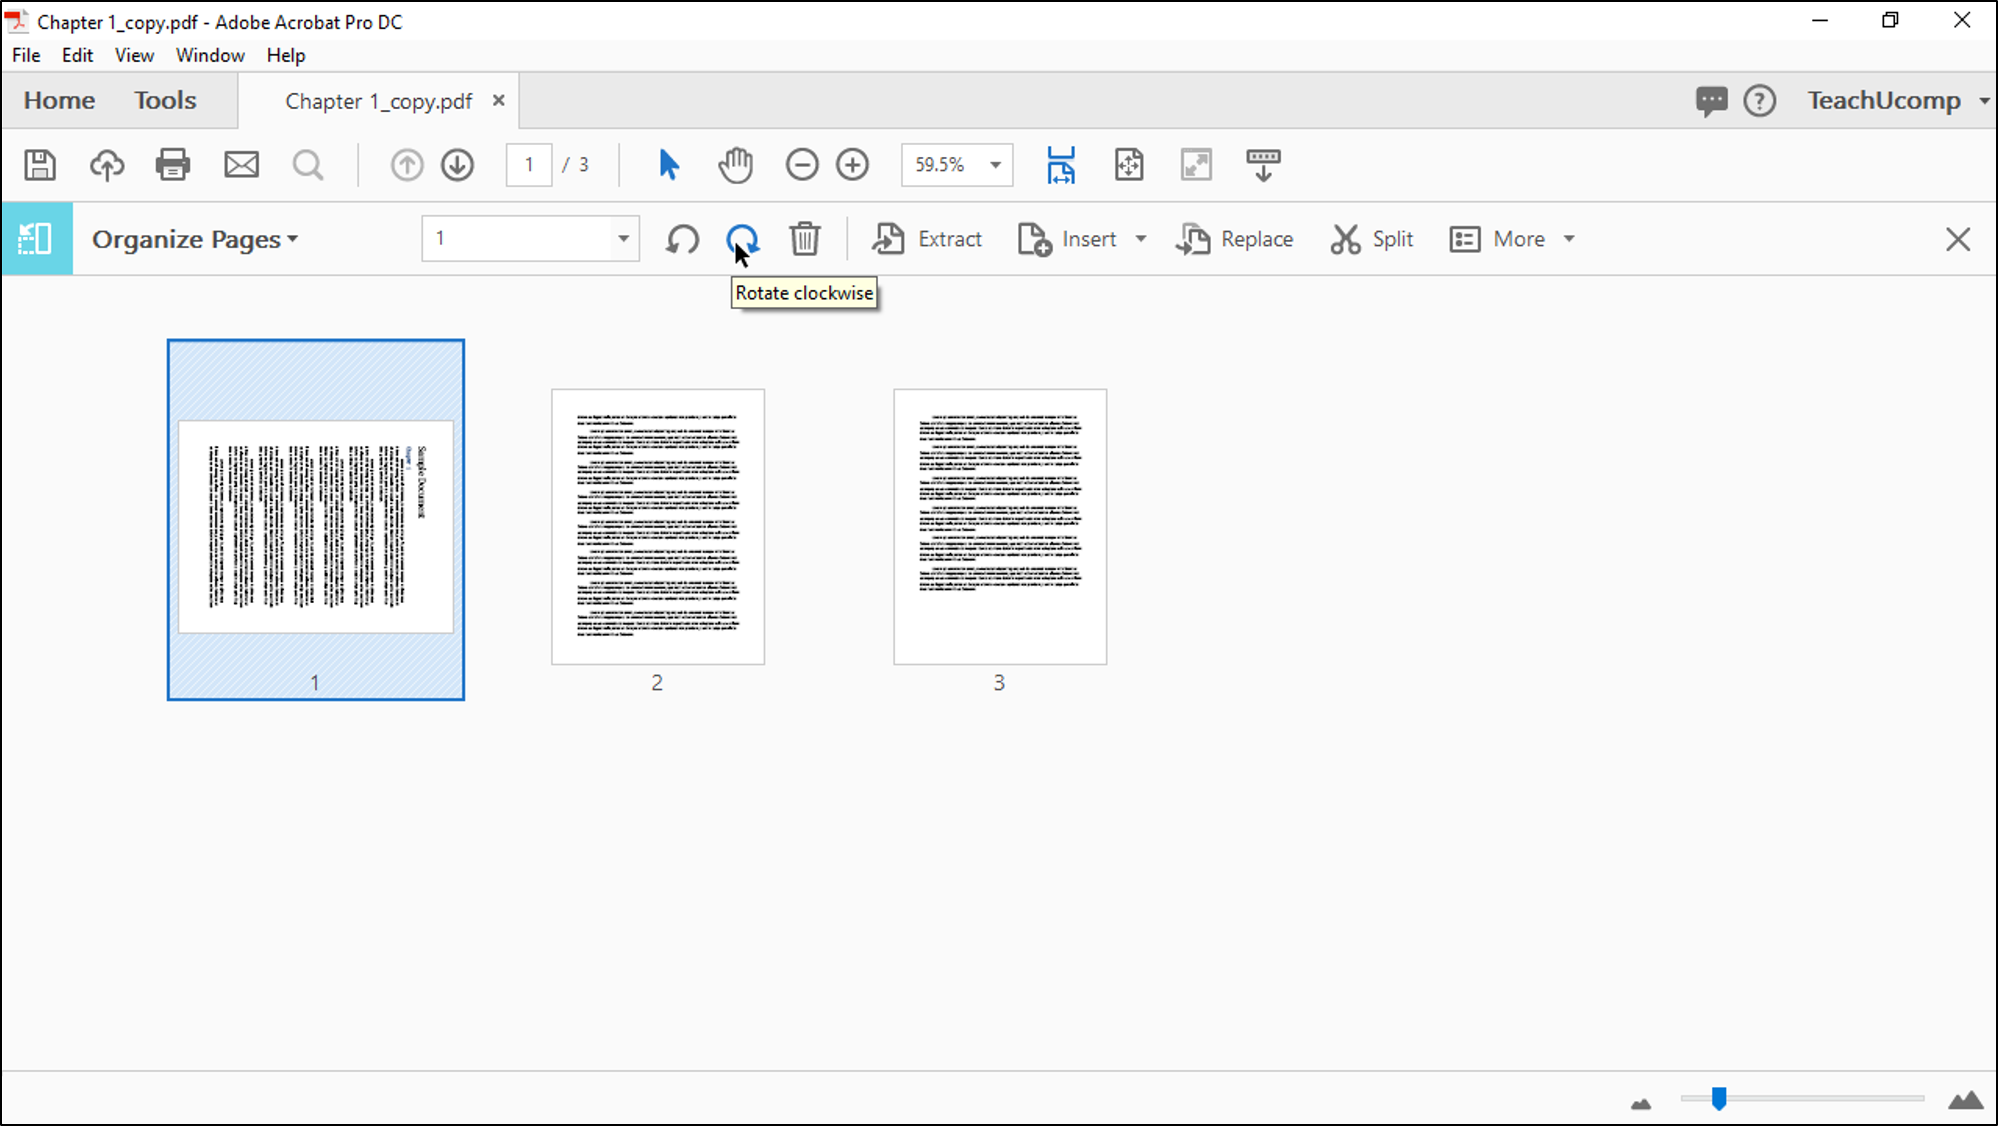
Task: Open the help question mark icon
Action: [x=1760, y=101]
